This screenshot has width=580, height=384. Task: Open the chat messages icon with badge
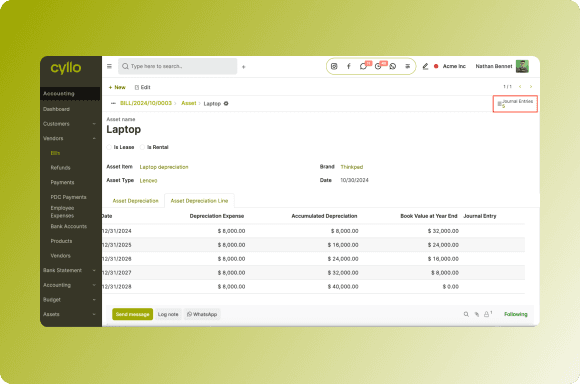(364, 66)
